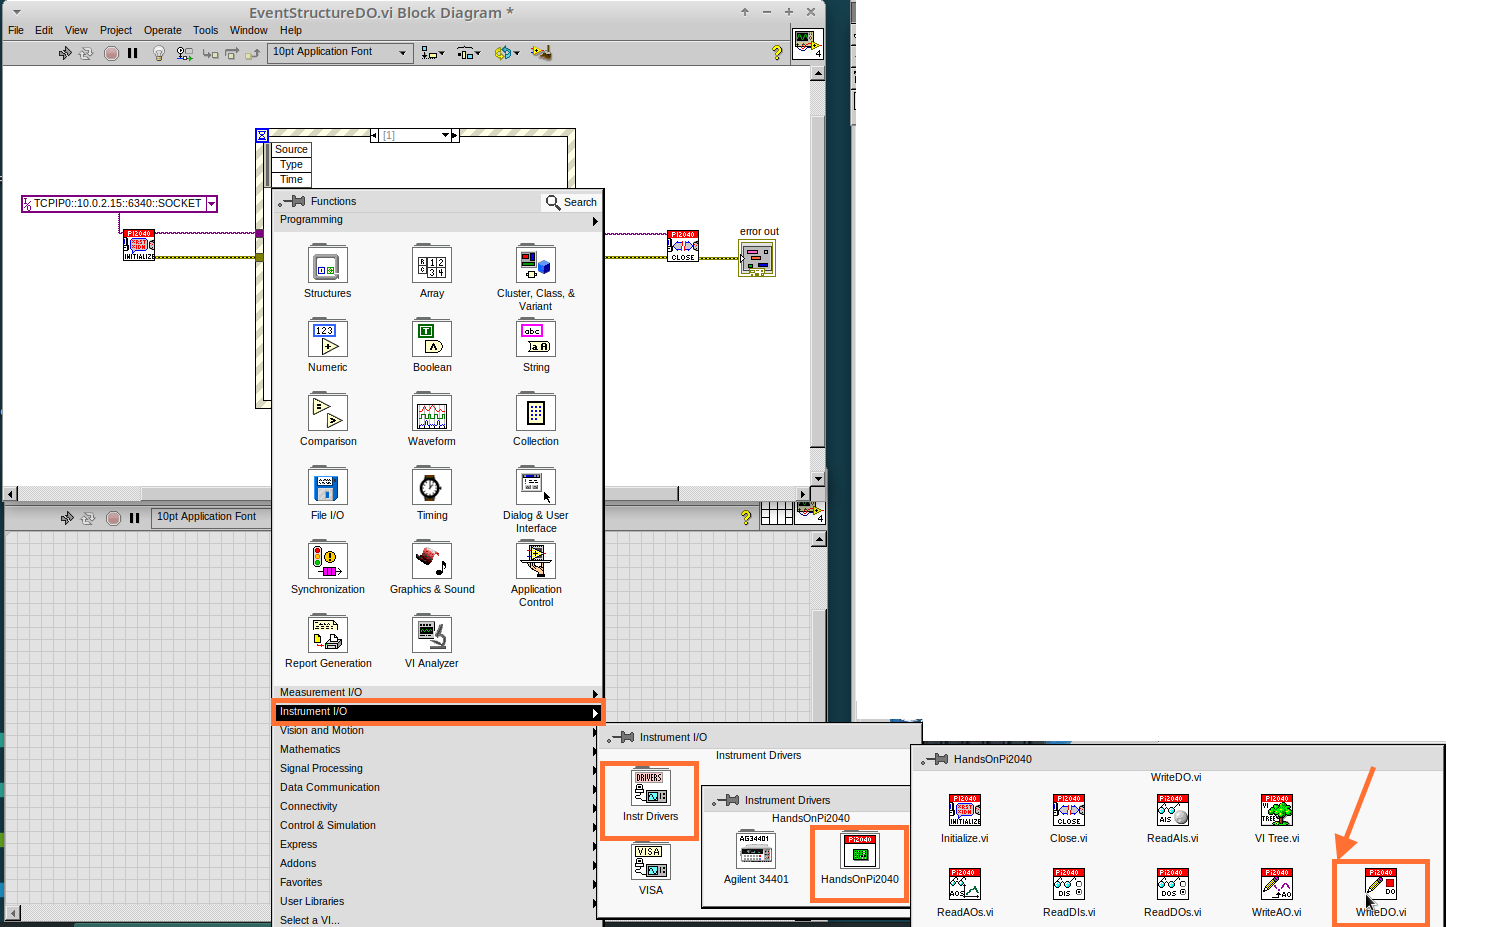Open the 10pt Application Font dropdown in Block Diagram

coord(342,52)
